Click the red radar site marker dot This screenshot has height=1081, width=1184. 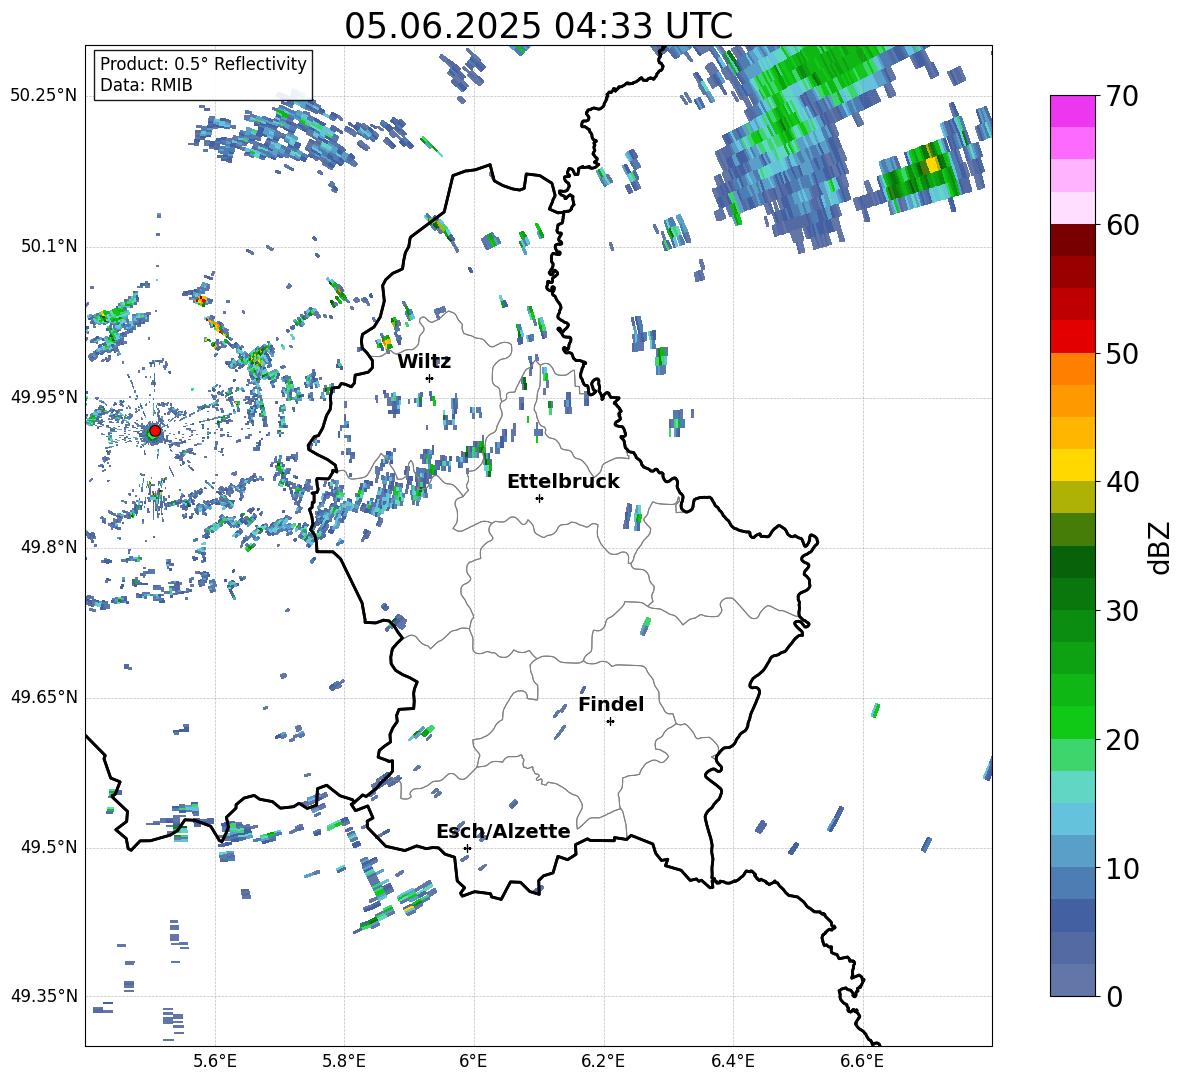click(155, 431)
